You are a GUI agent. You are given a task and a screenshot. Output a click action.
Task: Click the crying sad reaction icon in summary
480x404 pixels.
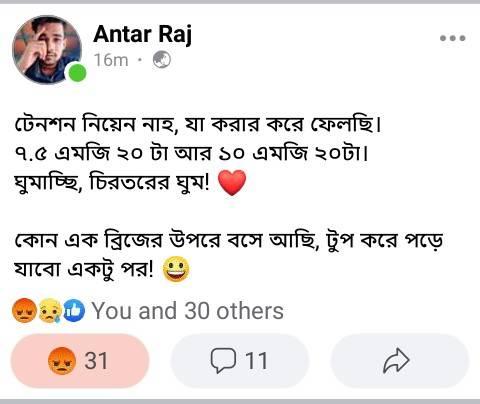50,311
